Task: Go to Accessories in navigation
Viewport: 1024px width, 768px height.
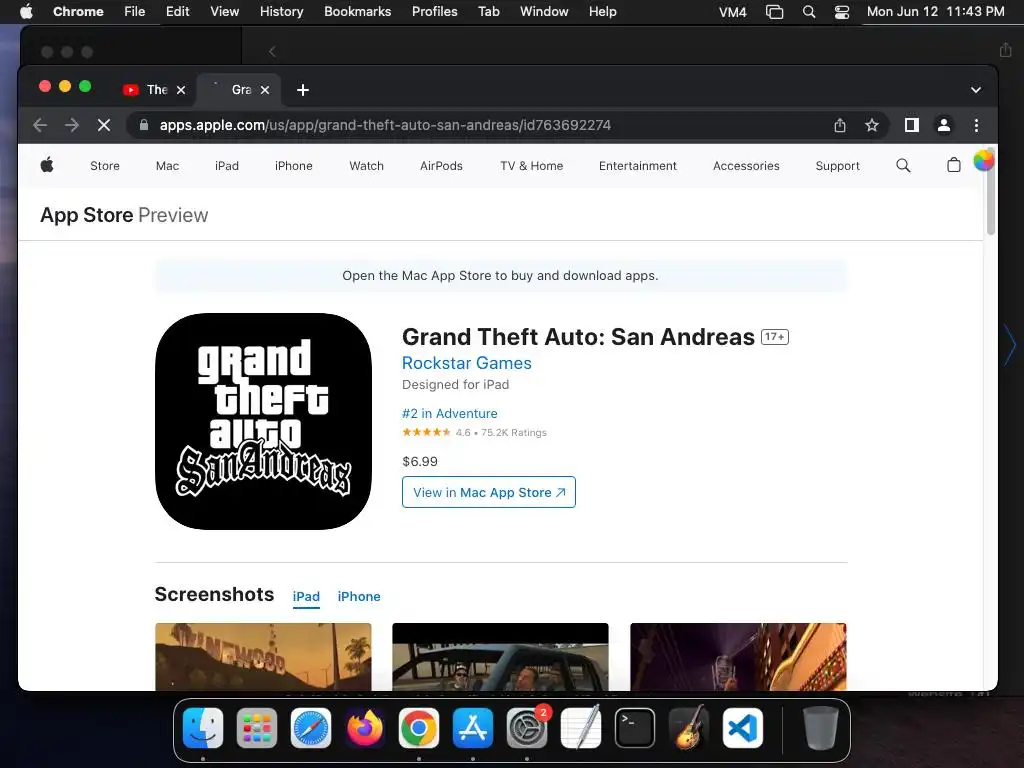Action: [x=746, y=166]
